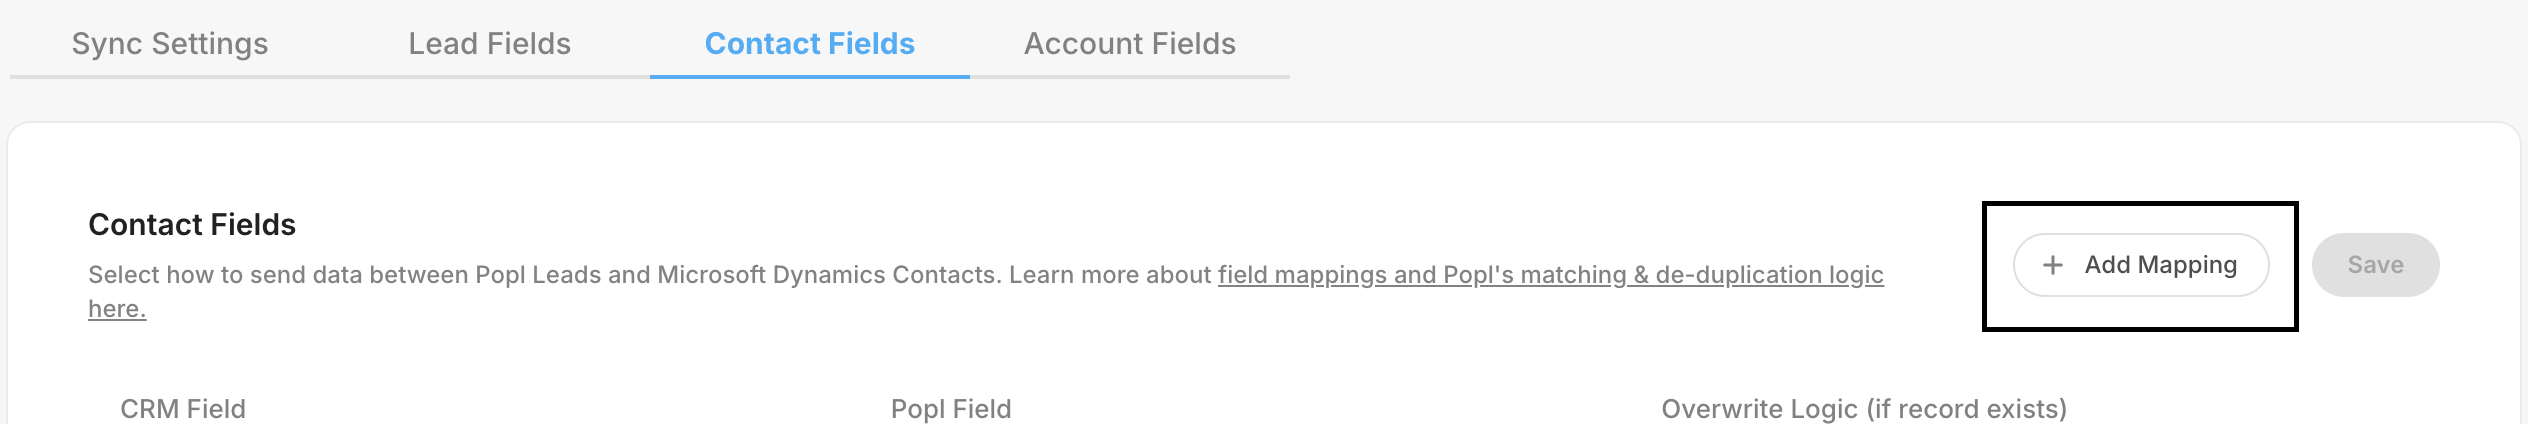Click the greyed-out Save button
The image size is (2528, 424).
coord(2375,265)
